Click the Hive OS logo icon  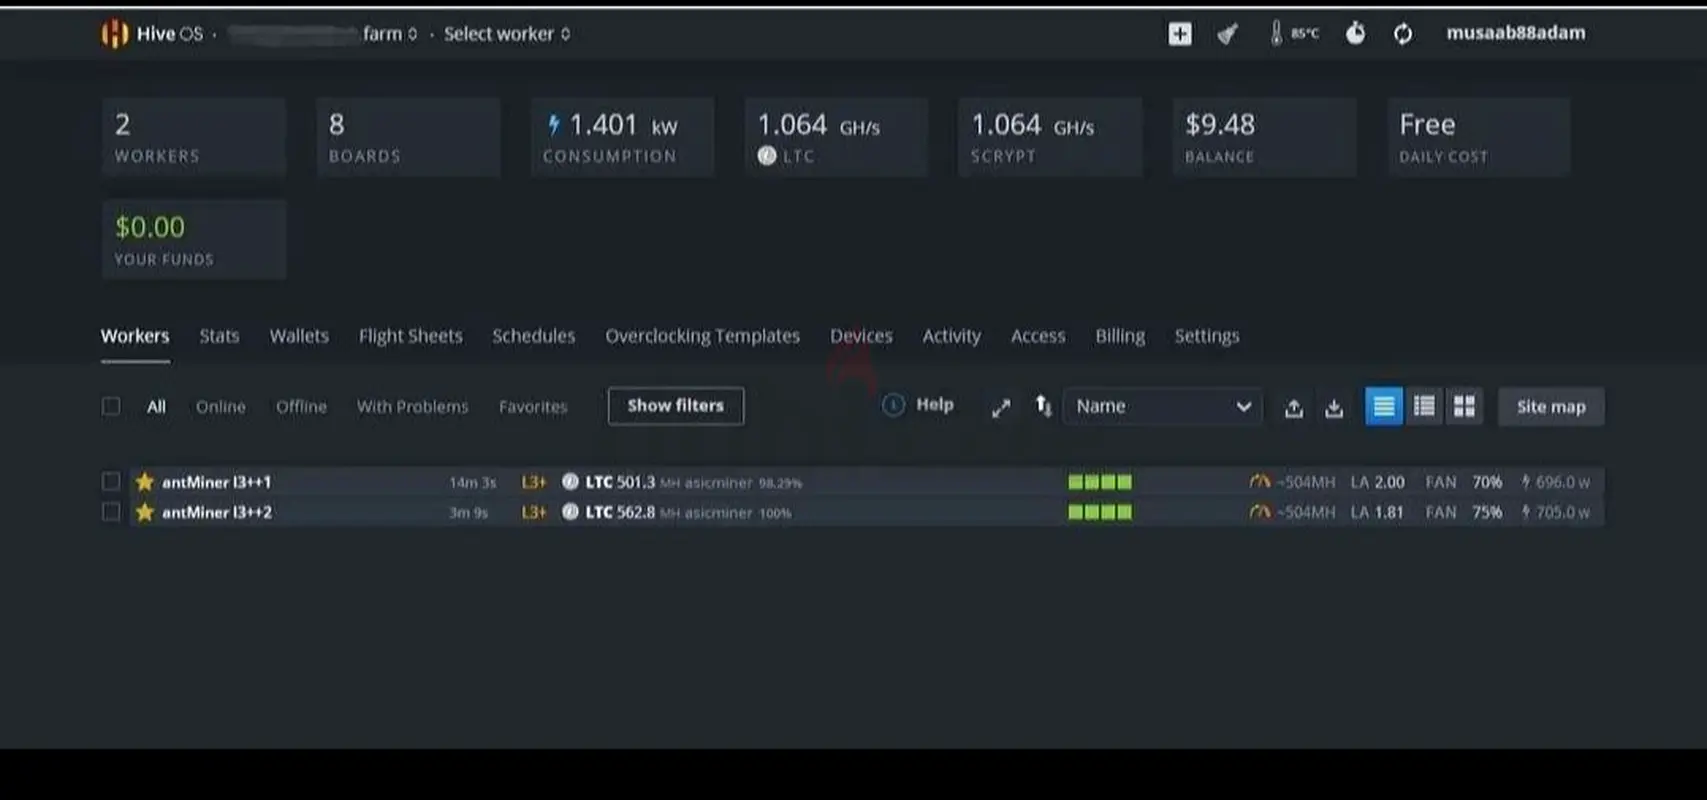[114, 34]
